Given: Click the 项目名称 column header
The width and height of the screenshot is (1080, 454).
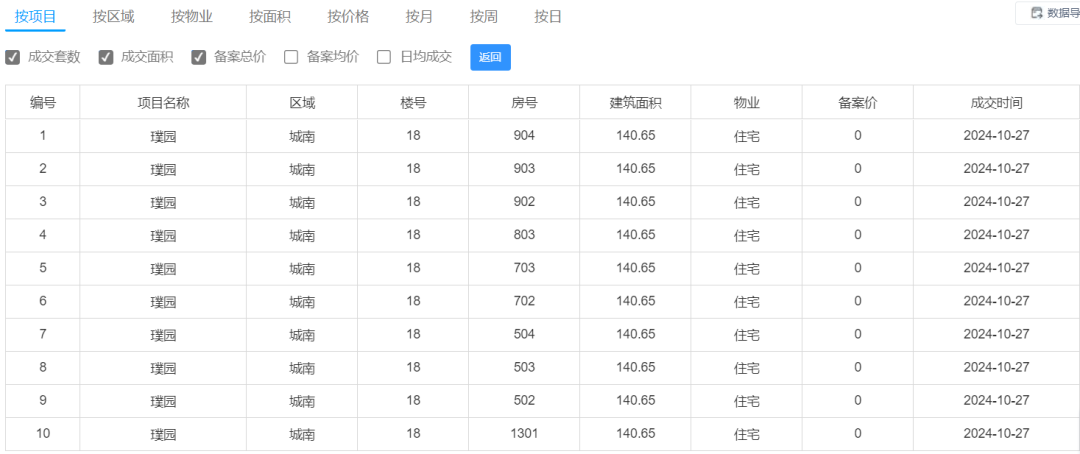Looking at the screenshot, I should coord(163,103).
